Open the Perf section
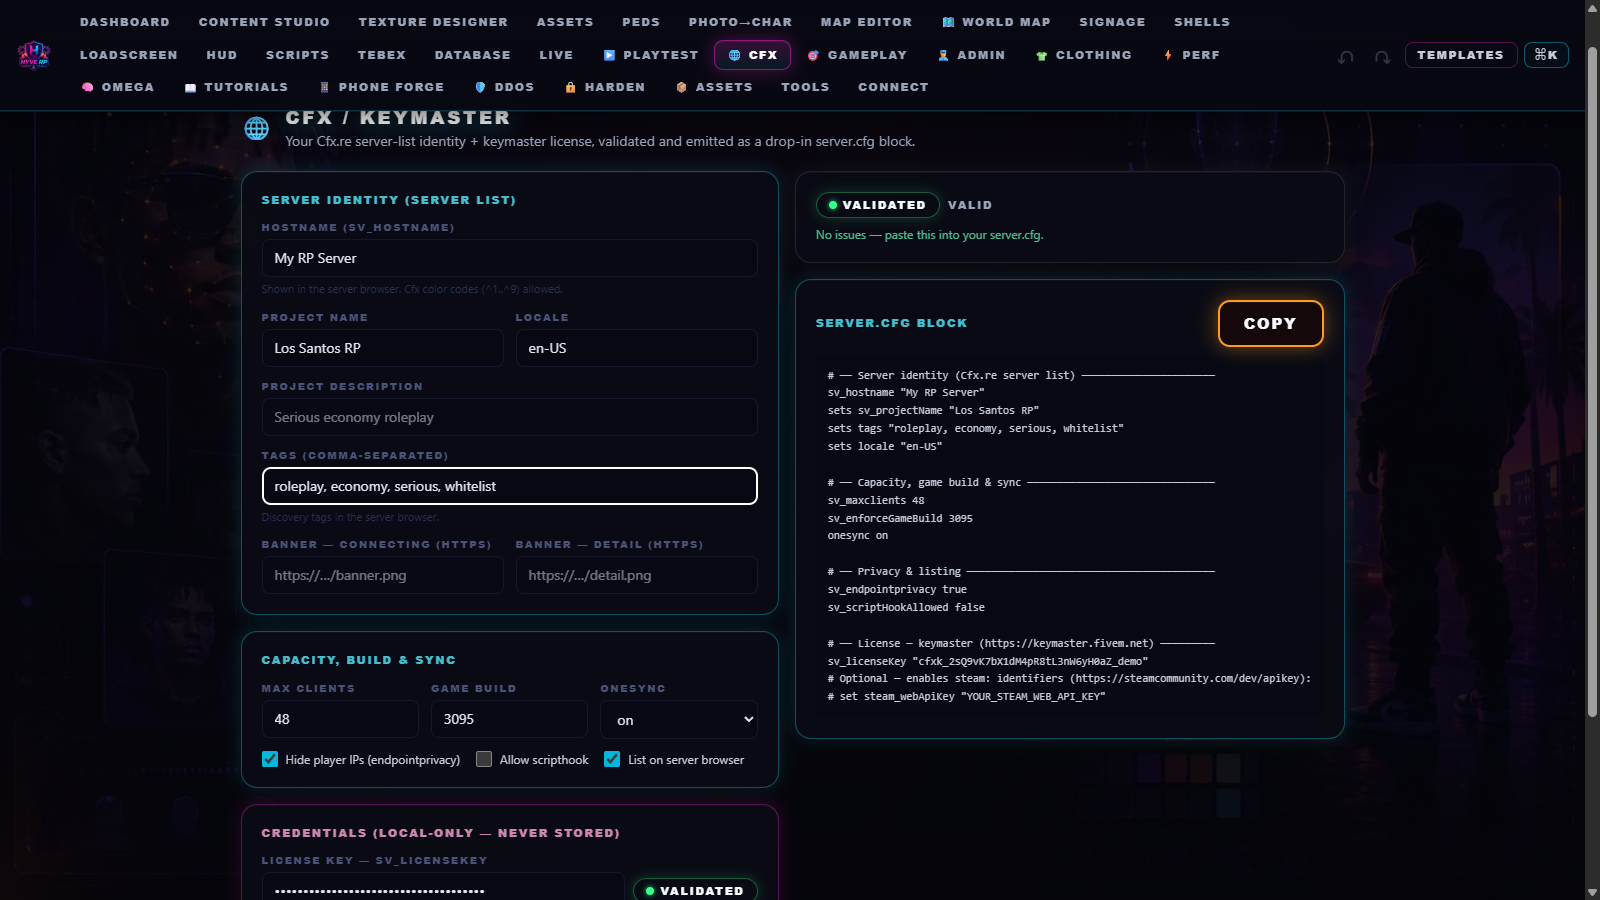This screenshot has width=1600, height=900. (1191, 55)
